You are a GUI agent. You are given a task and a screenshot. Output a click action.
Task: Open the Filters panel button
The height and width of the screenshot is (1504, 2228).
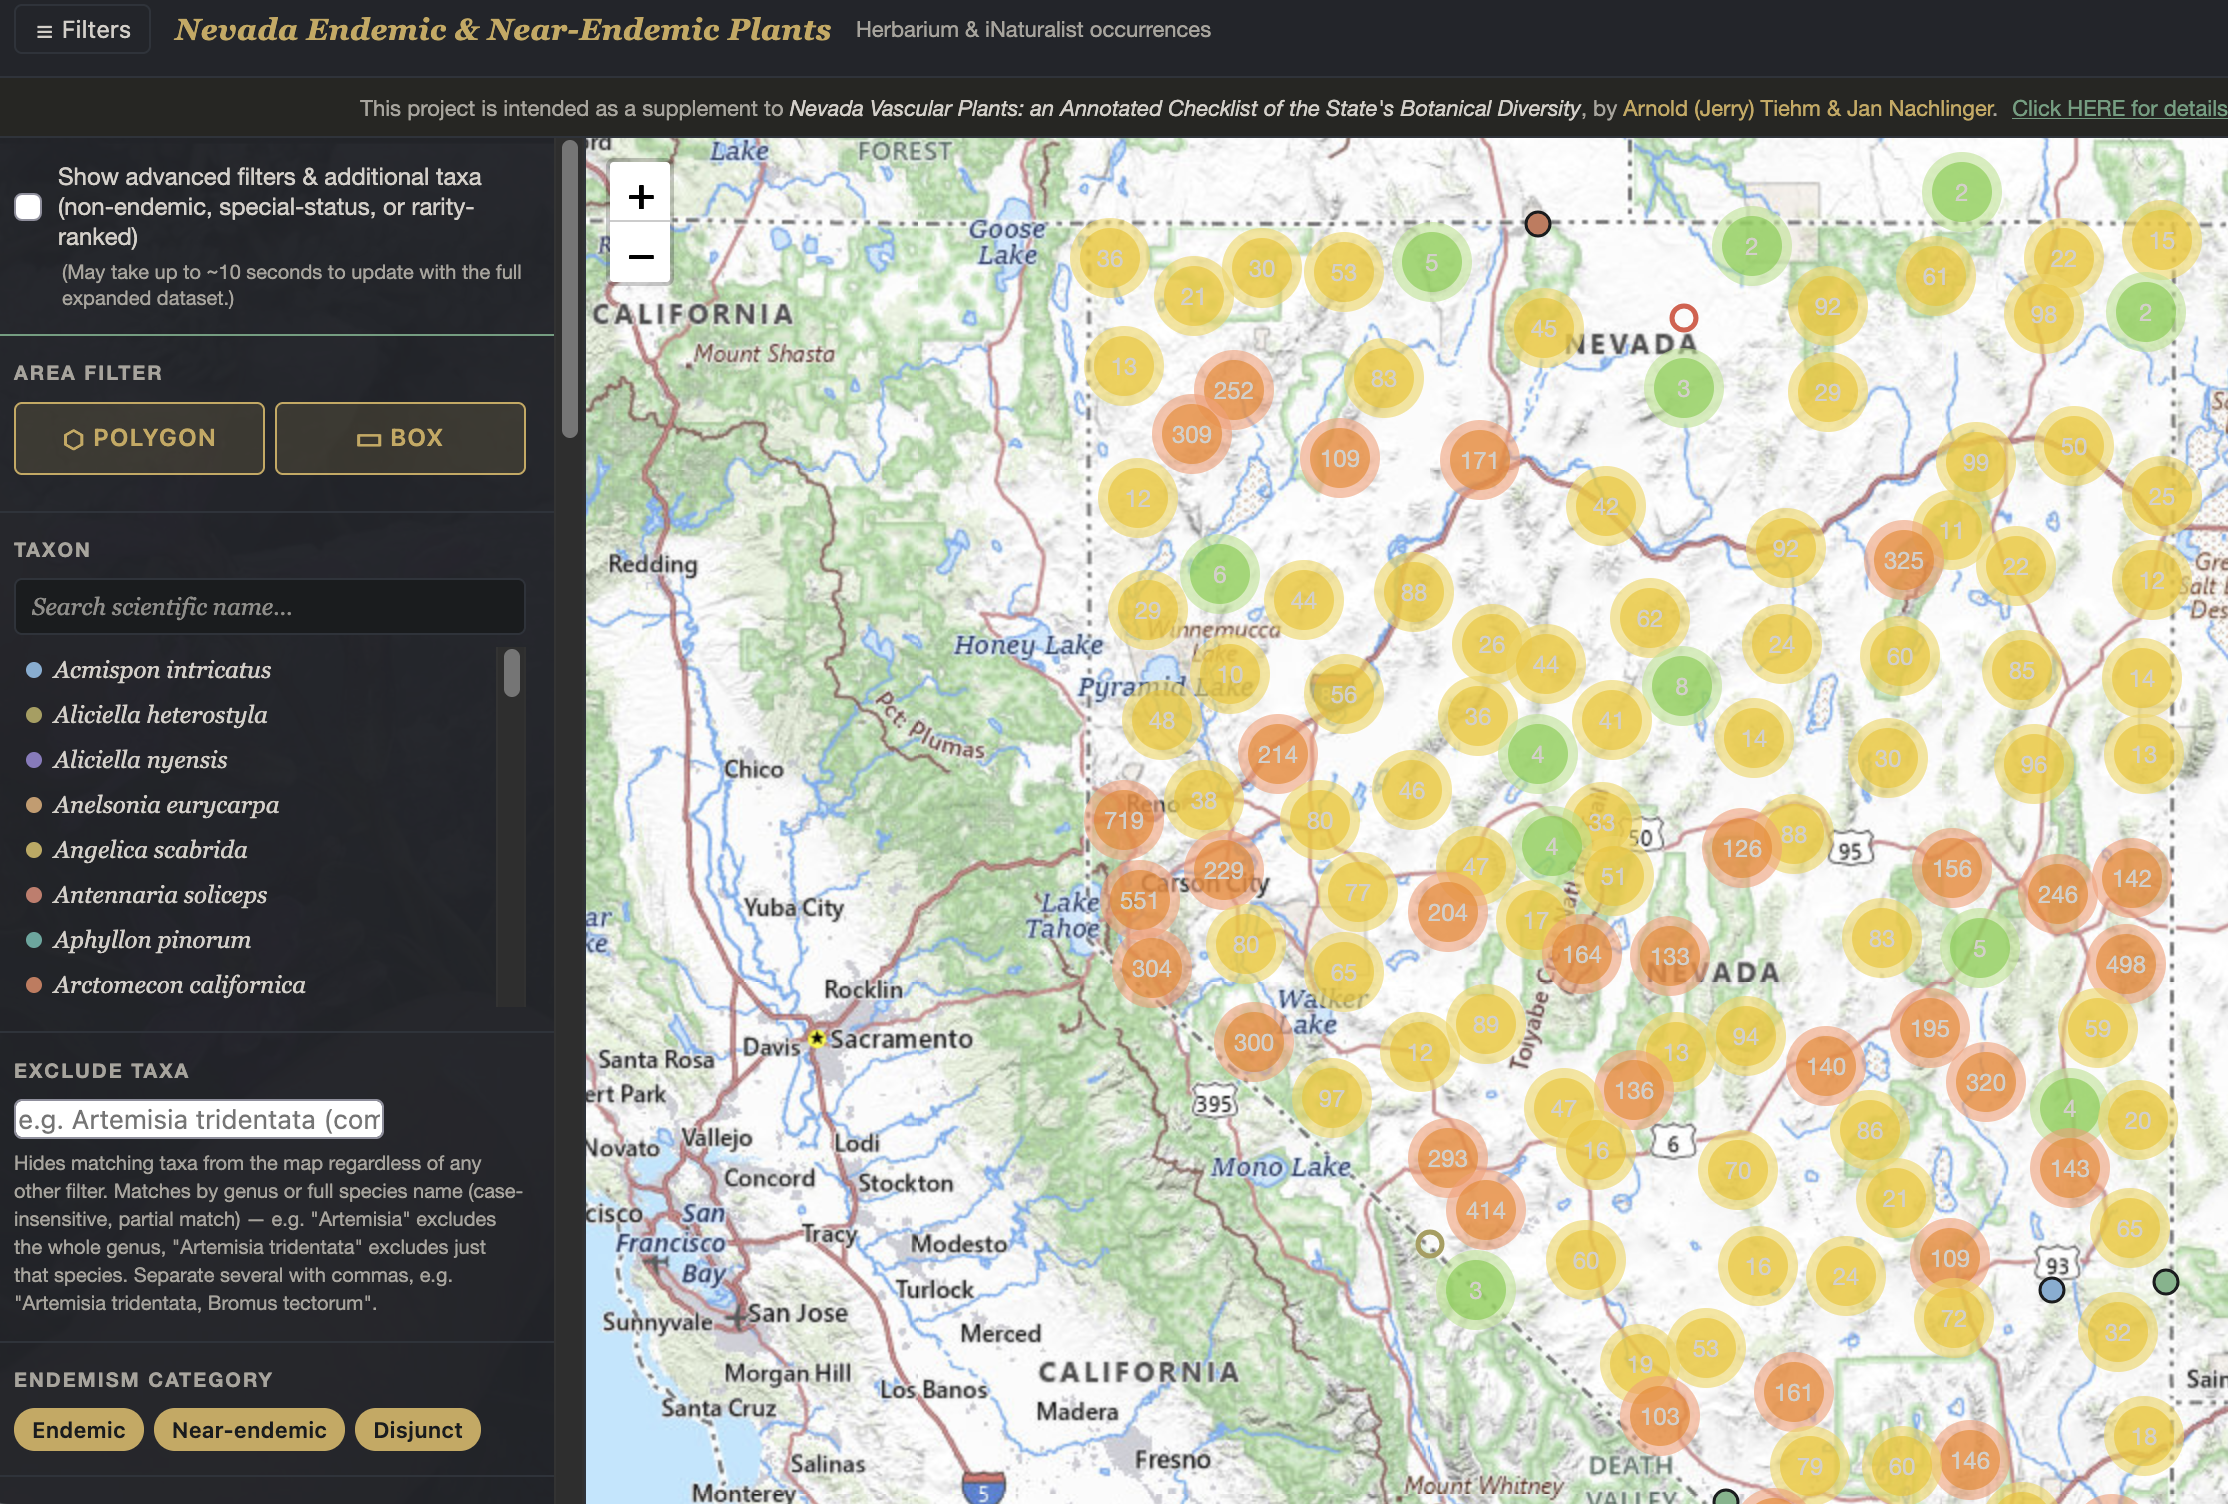pyautogui.click(x=83, y=30)
